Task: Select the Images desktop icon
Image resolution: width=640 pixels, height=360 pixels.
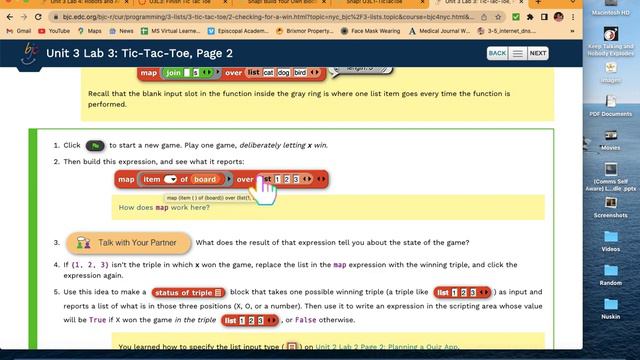Action: 611,73
